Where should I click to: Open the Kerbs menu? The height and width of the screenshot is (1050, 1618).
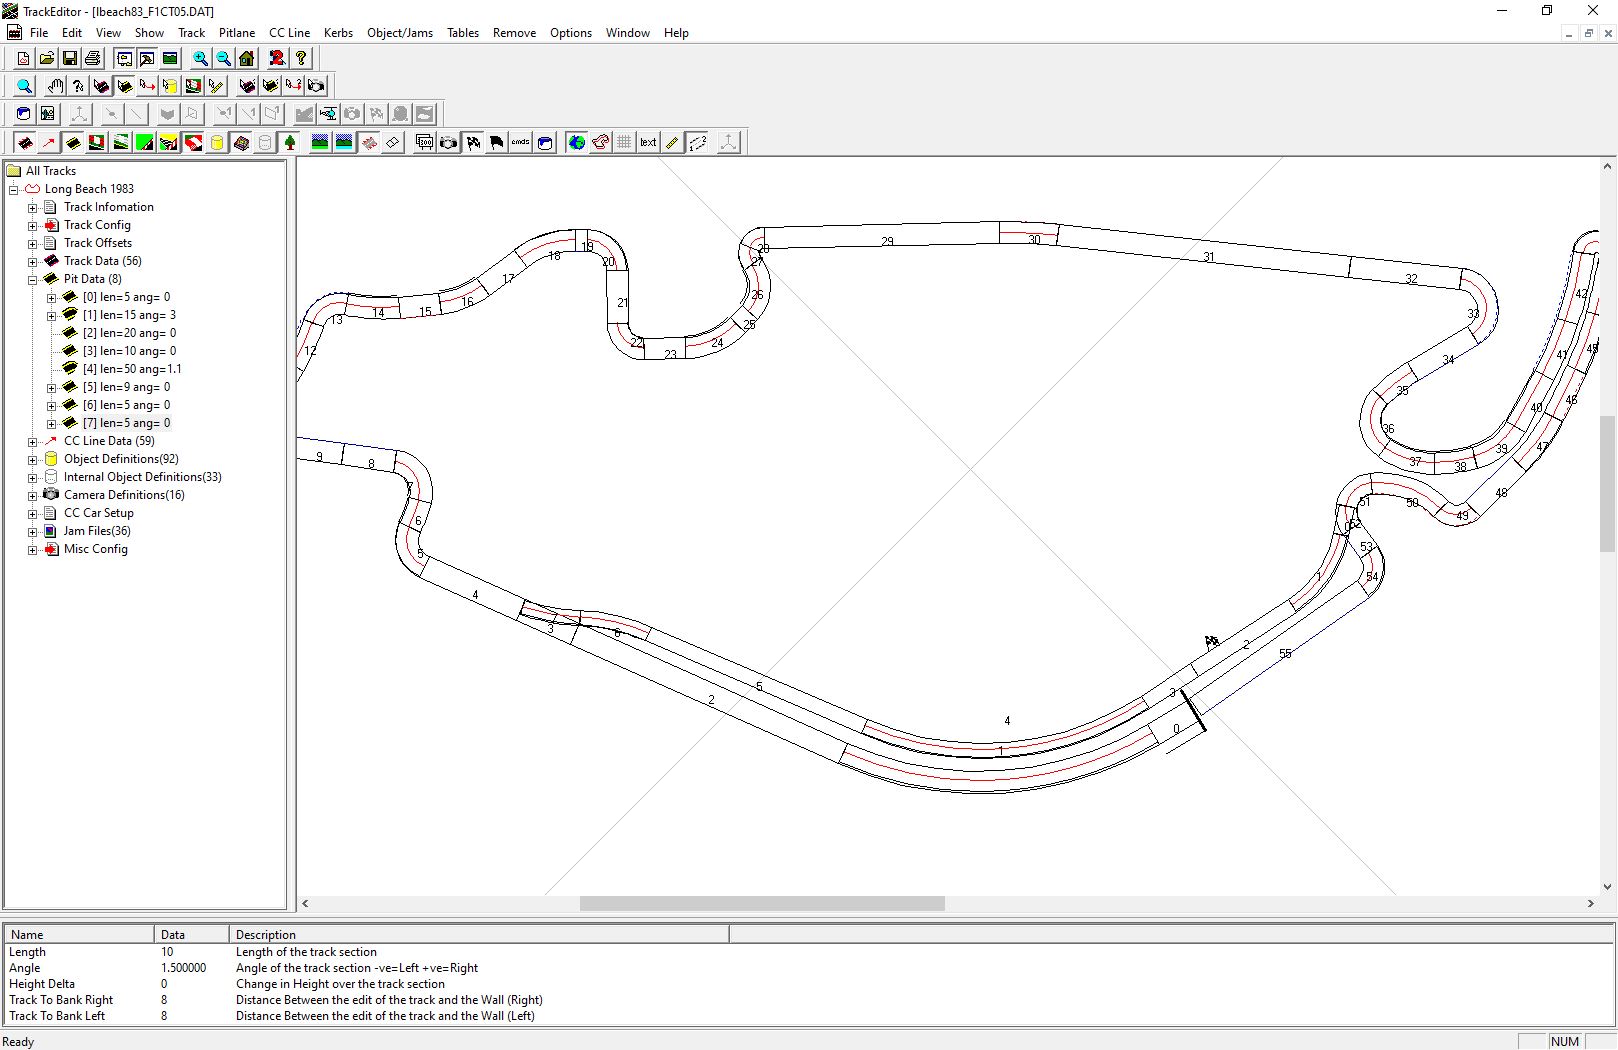coord(338,33)
